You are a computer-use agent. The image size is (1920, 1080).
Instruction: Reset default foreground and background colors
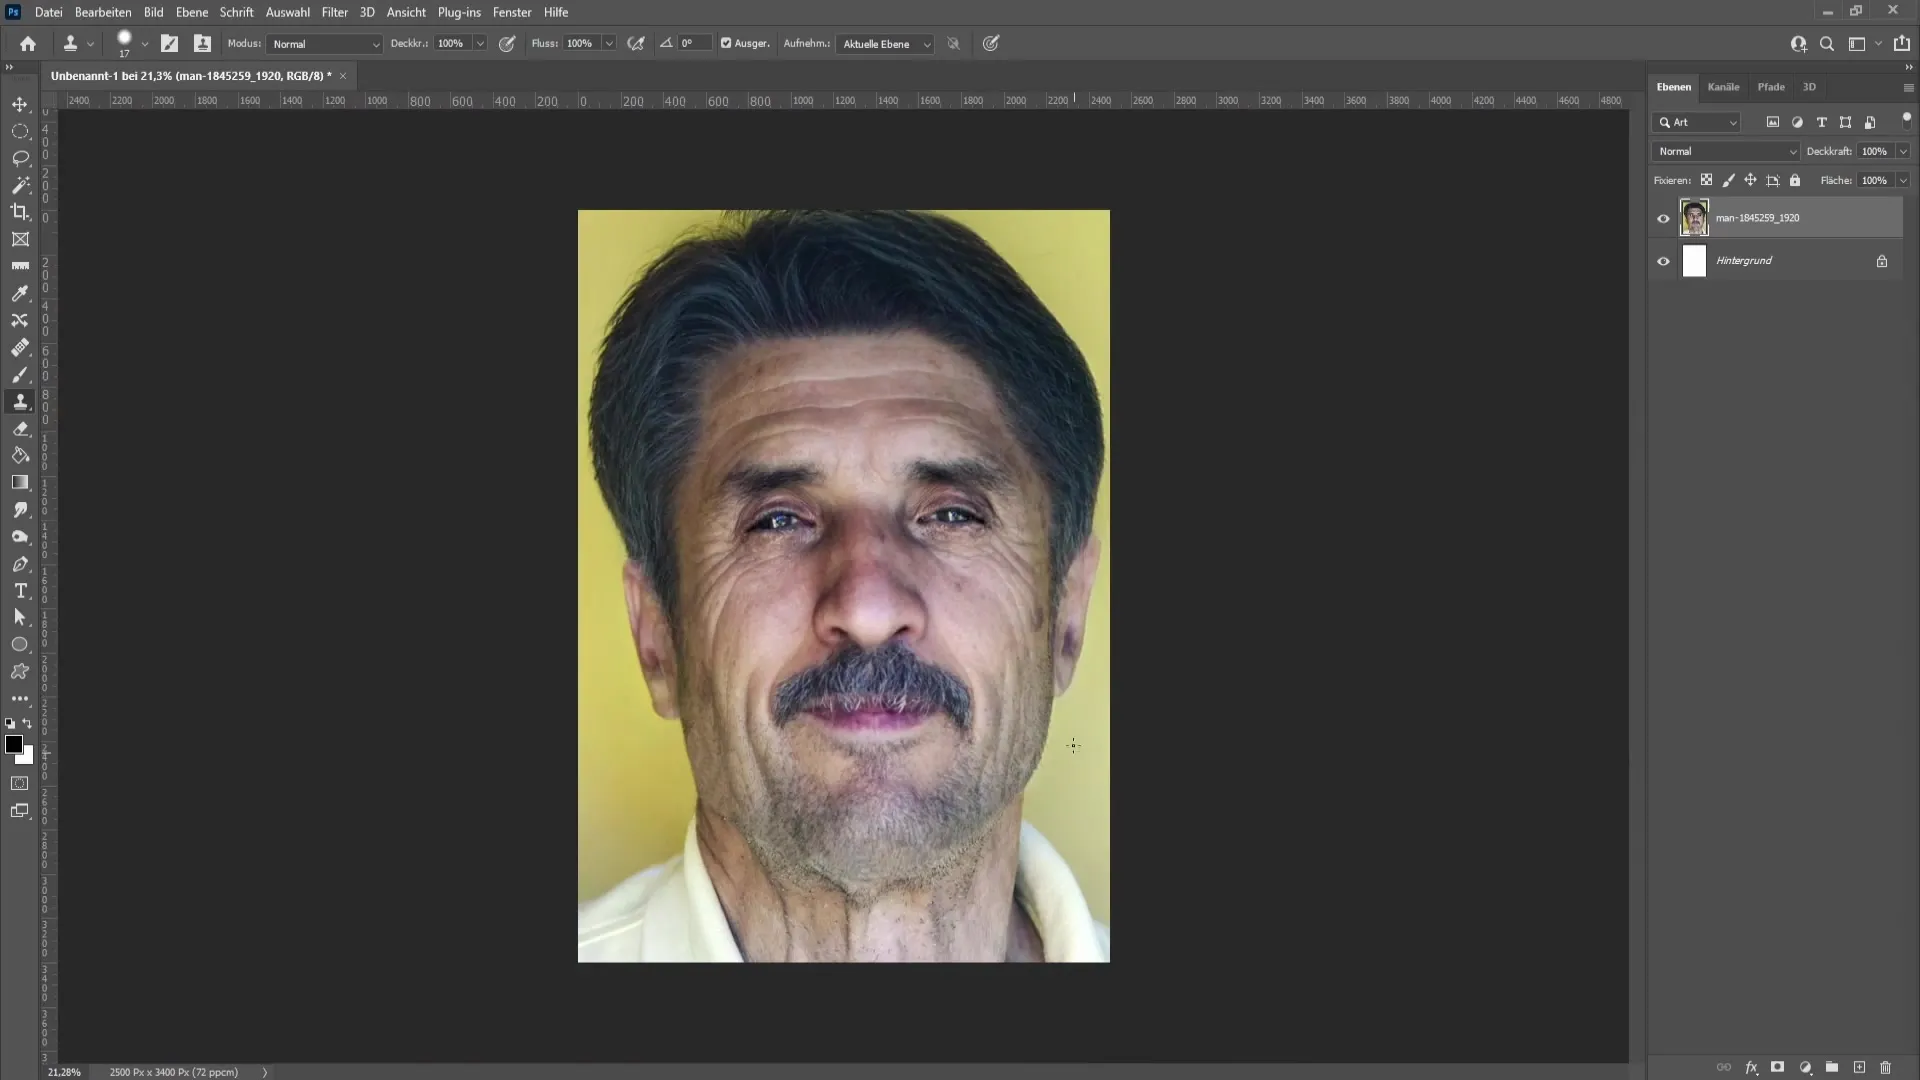pos(10,723)
